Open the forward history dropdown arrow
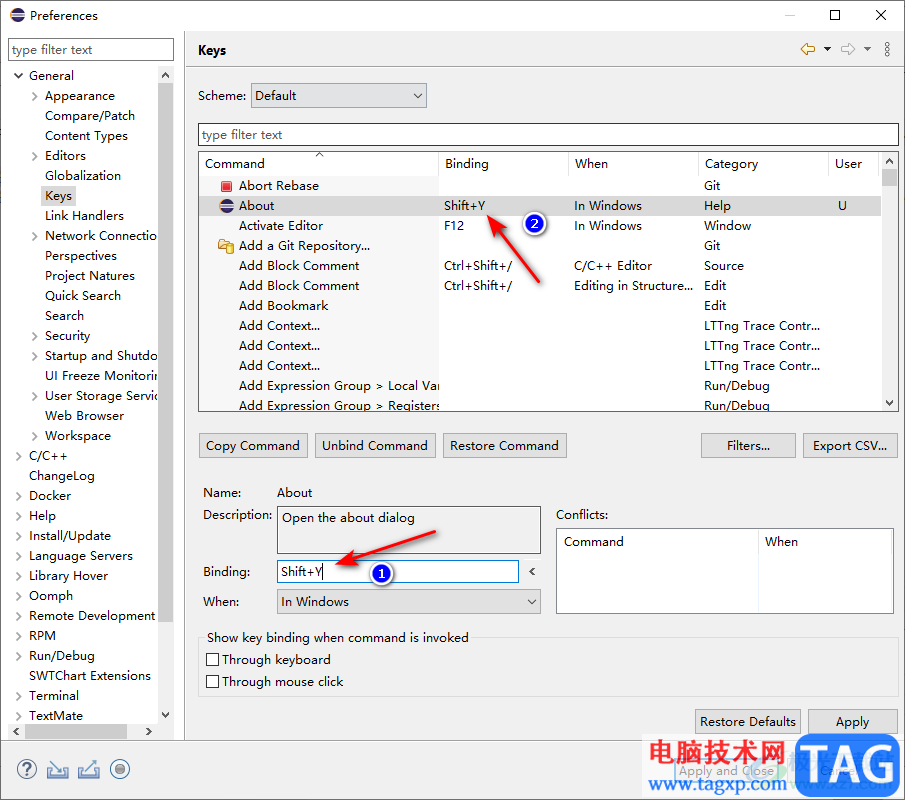The height and width of the screenshot is (800, 905). (867, 50)
